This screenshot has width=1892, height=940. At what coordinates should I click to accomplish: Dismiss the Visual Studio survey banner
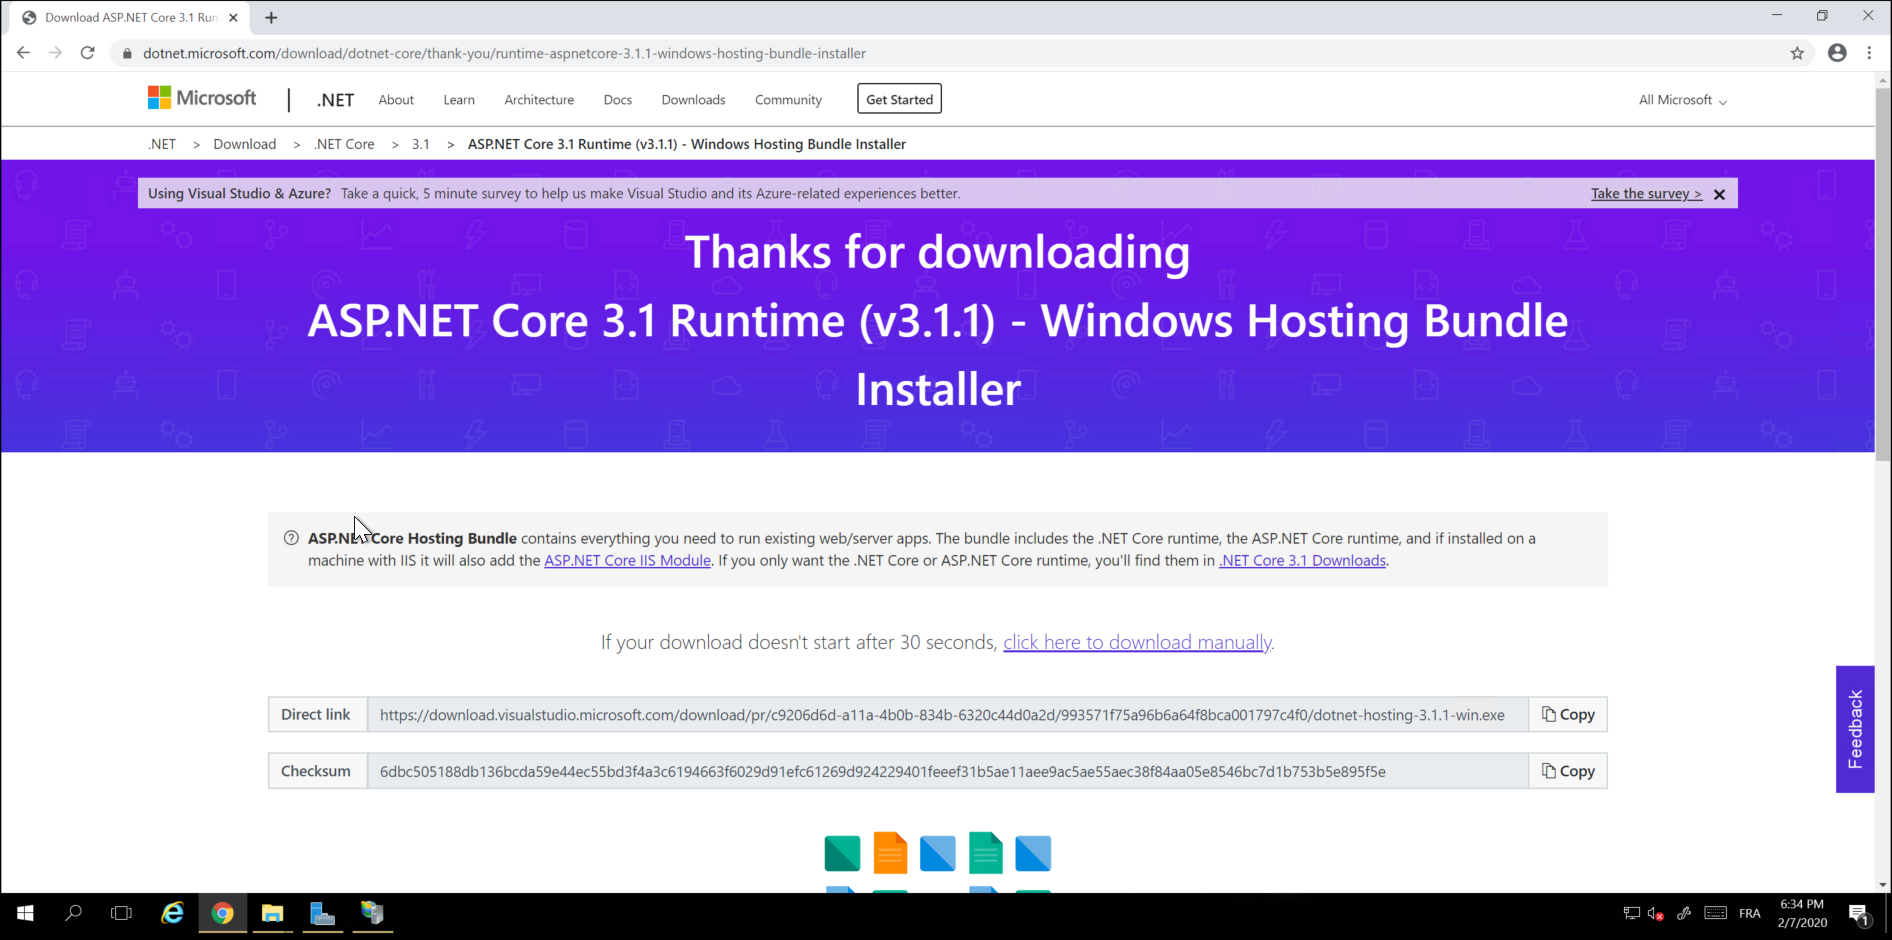[x=1719, y=194]
